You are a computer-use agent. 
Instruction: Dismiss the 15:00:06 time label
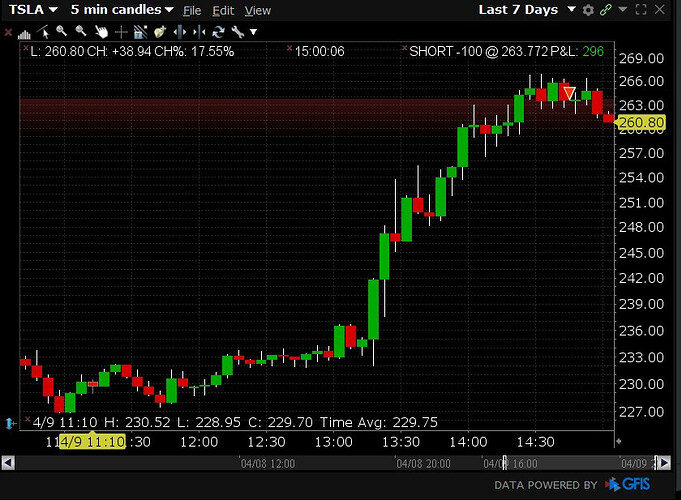coord(290,47)
